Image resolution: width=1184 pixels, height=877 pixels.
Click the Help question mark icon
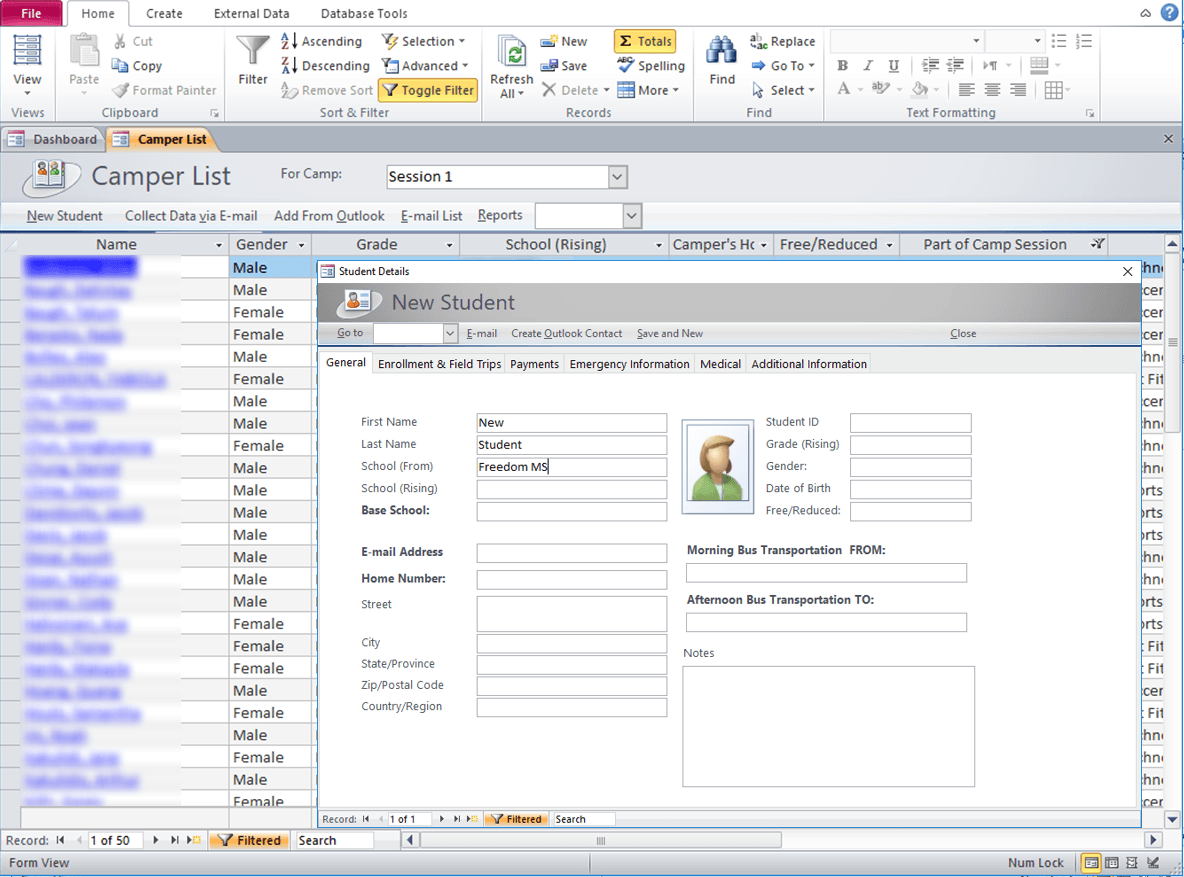click(1169, 13)
